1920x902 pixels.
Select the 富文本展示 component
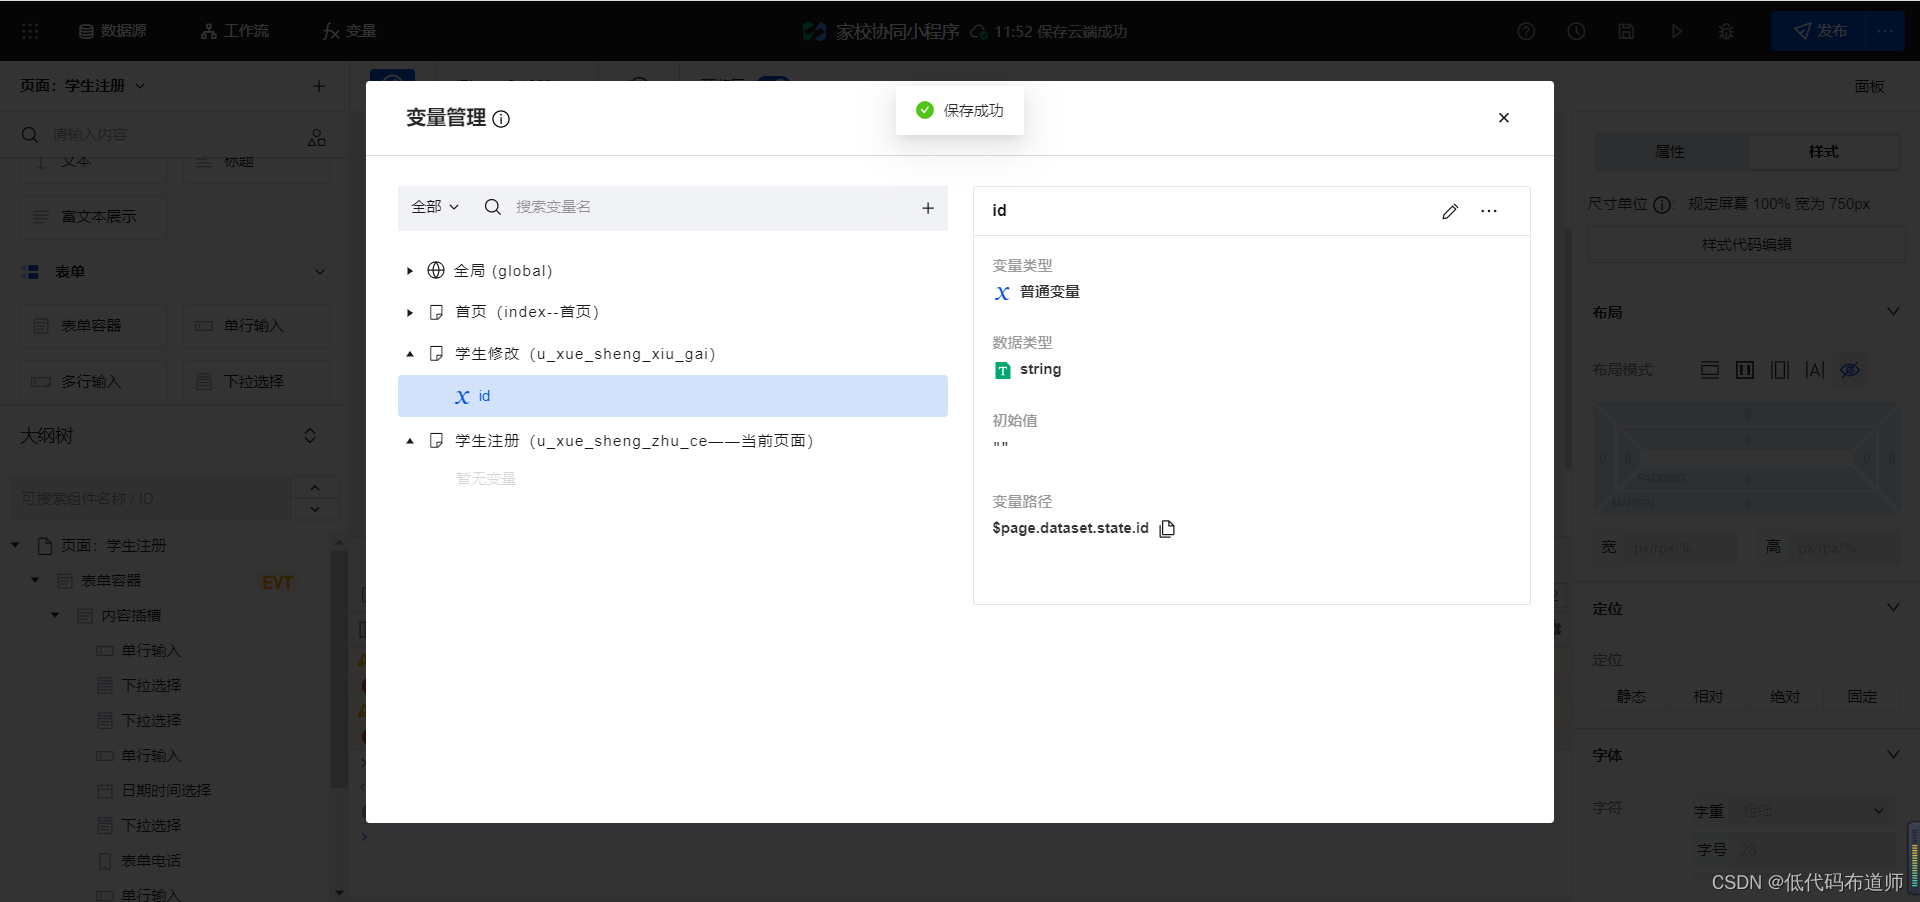94,217
